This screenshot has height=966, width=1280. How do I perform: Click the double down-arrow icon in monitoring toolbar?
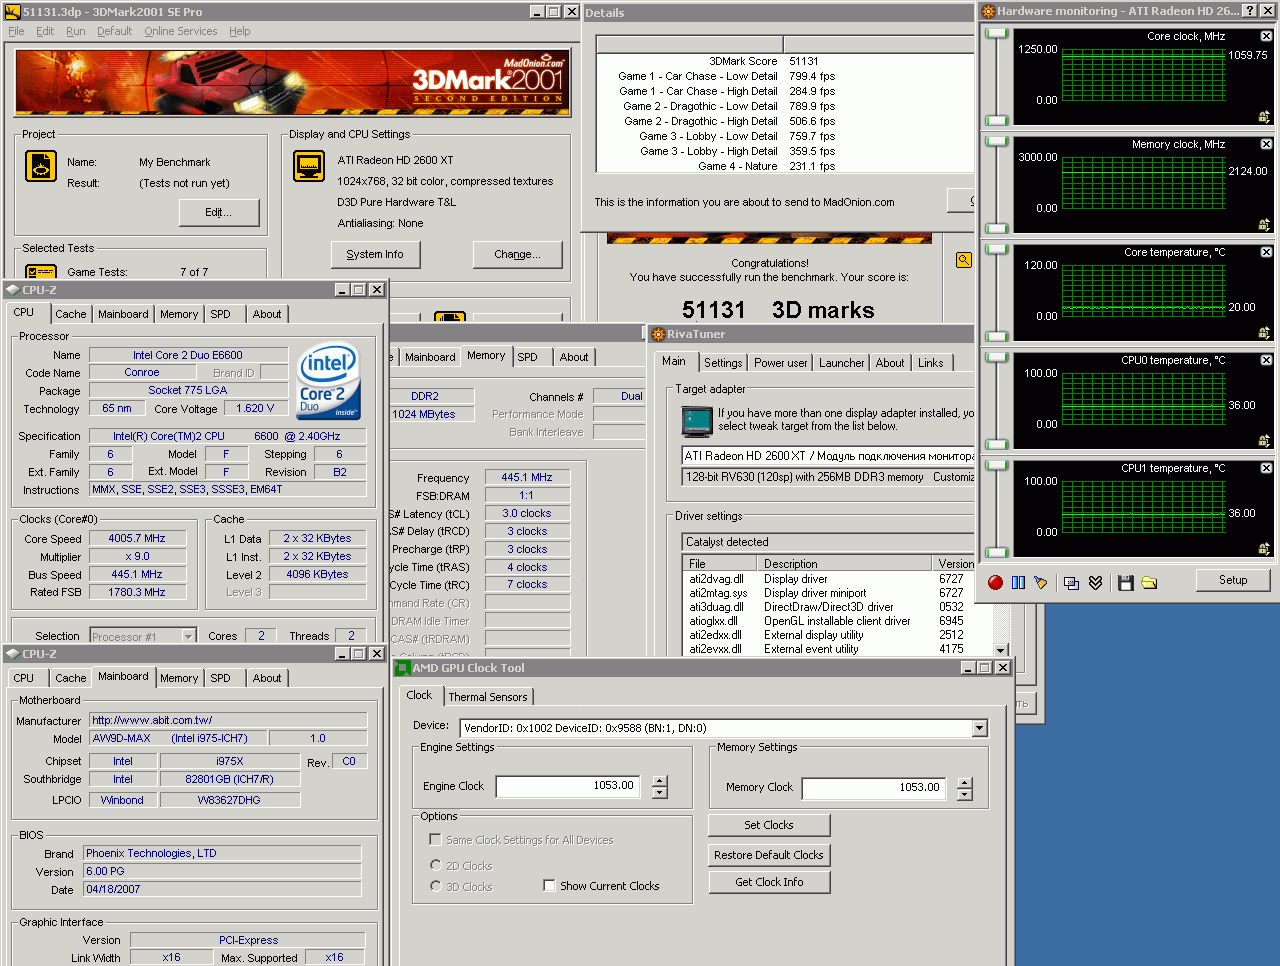coord(1095,582)
